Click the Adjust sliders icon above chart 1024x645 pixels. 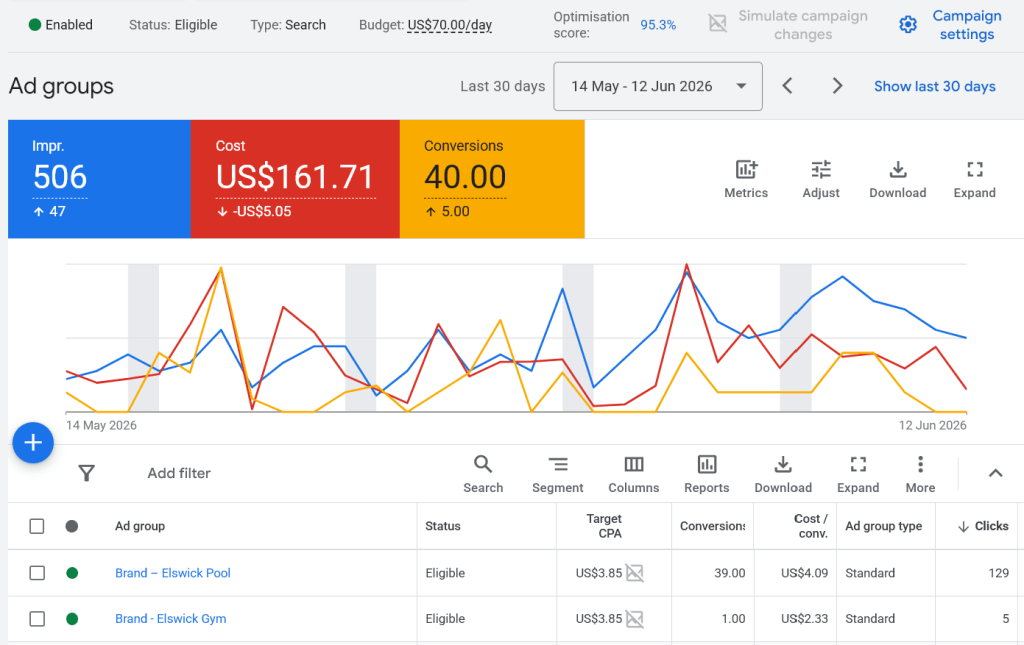click(821, 170)
